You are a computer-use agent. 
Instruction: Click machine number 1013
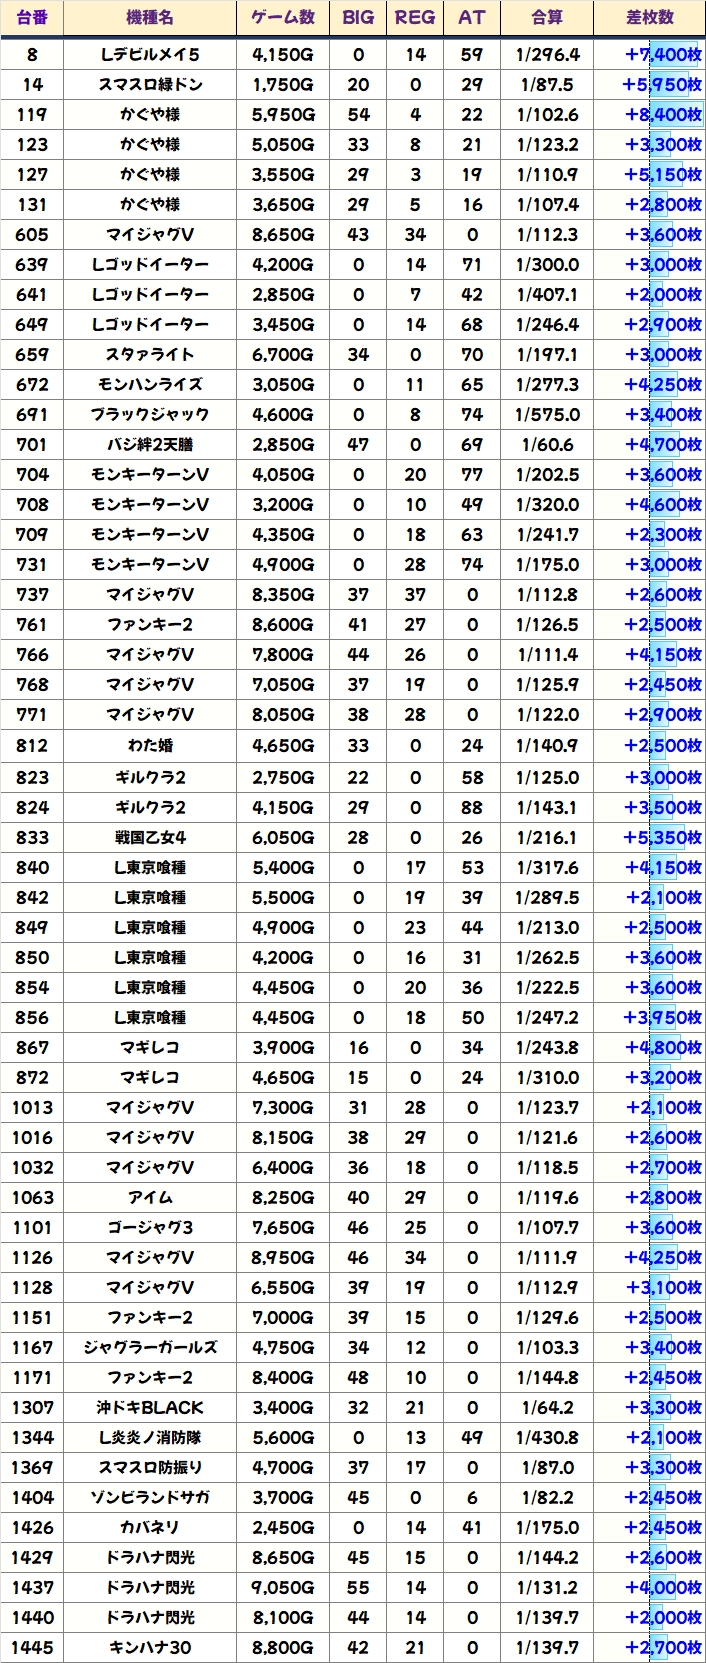[32, 1107]
